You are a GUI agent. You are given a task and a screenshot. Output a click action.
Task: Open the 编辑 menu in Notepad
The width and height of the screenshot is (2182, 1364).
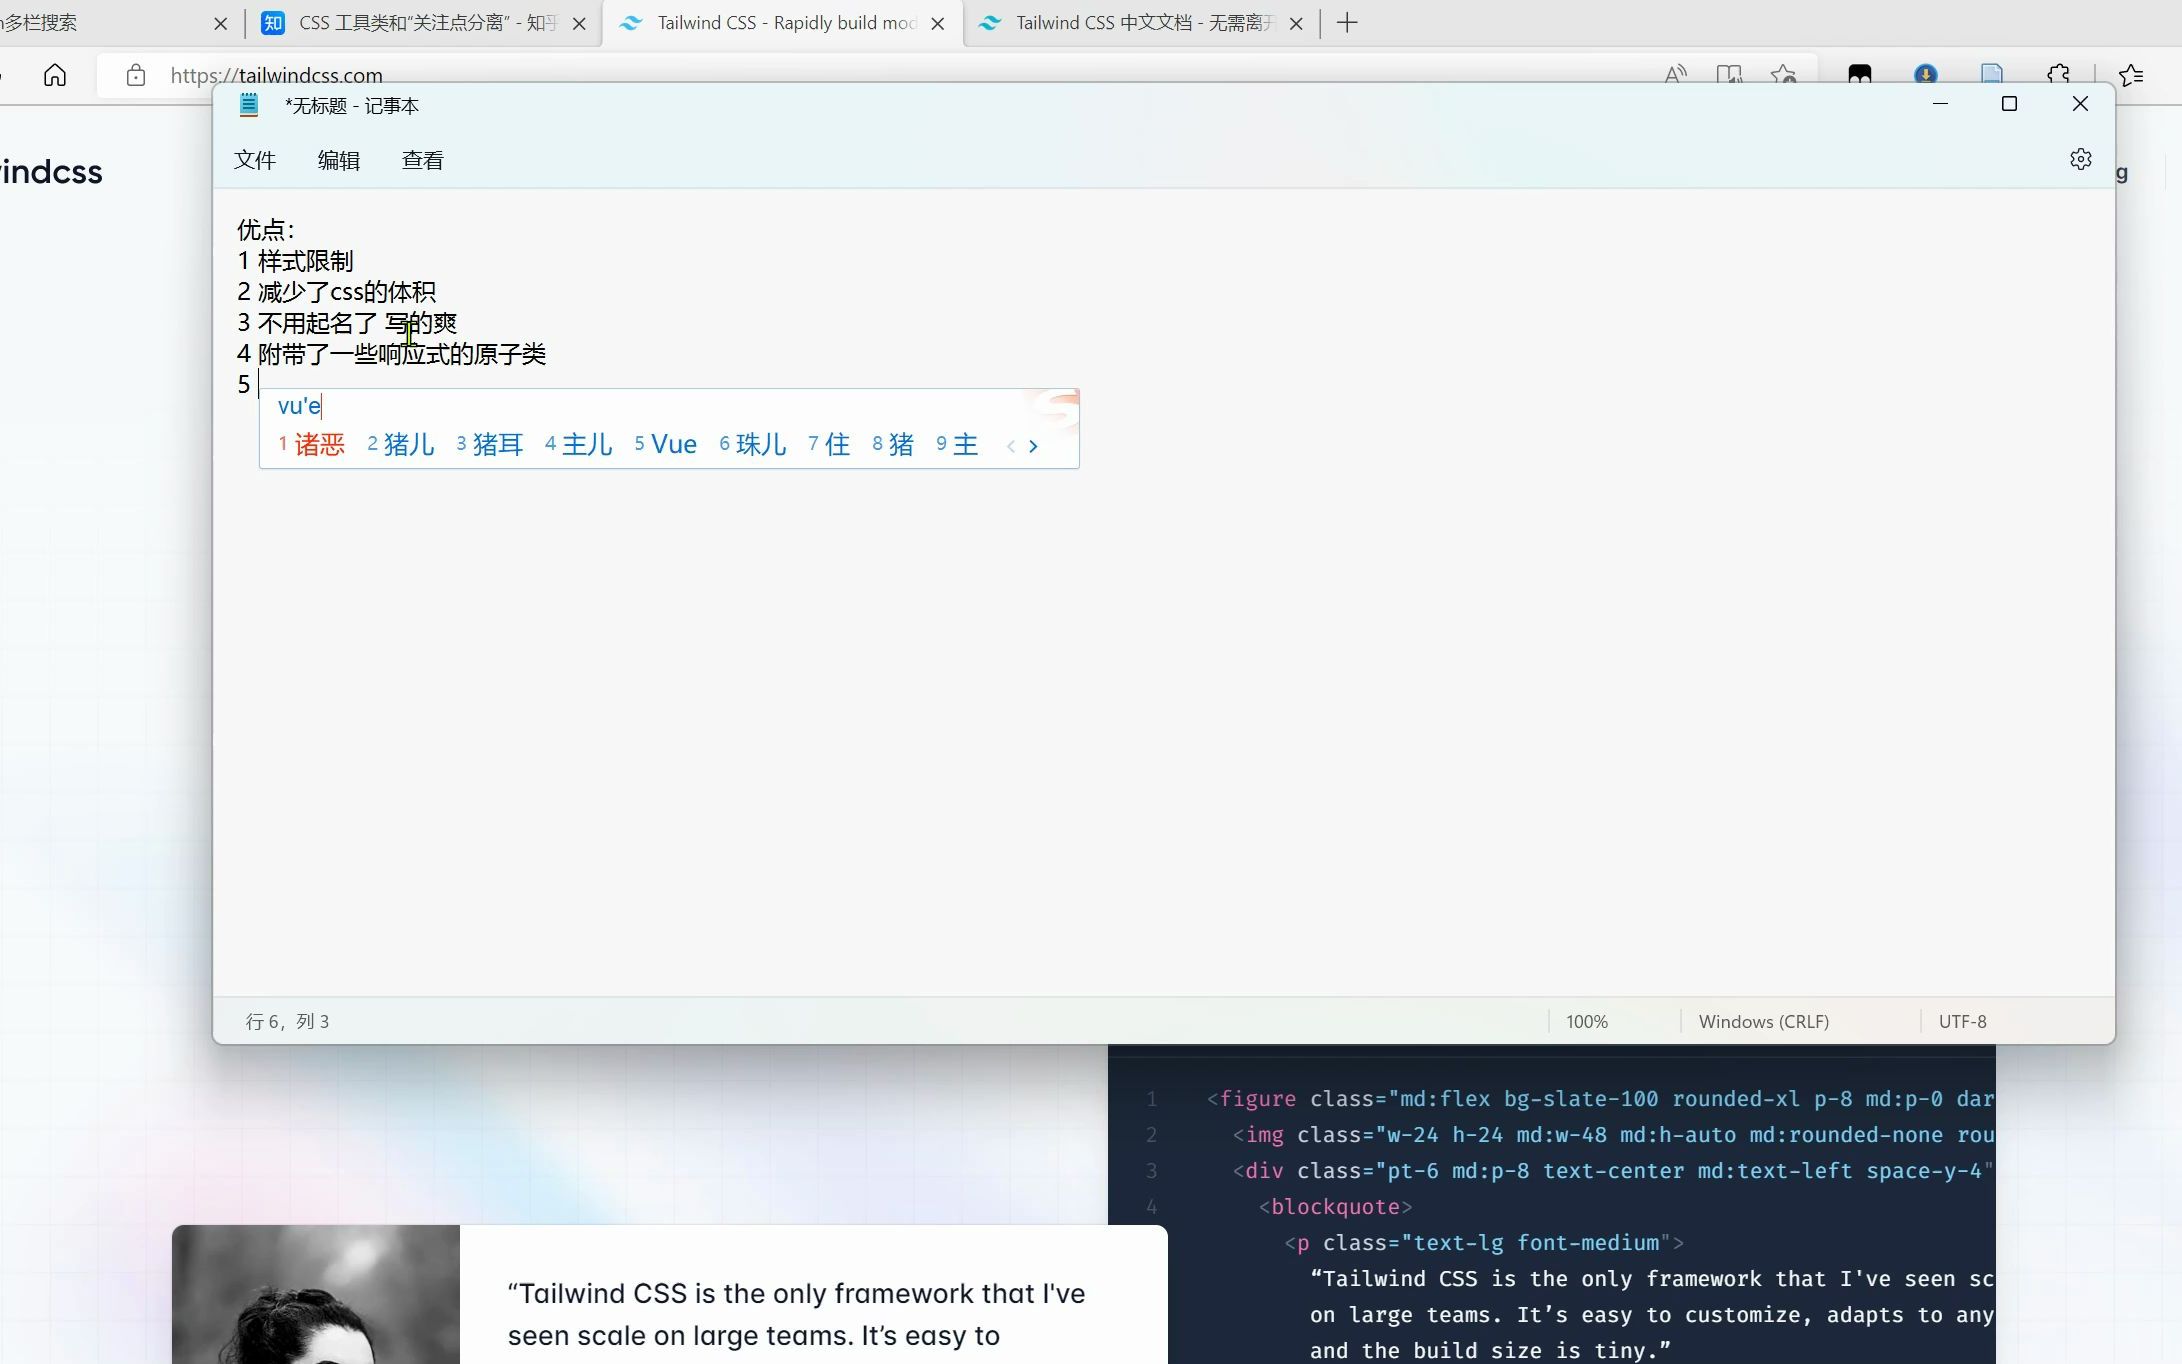point(339,160)
